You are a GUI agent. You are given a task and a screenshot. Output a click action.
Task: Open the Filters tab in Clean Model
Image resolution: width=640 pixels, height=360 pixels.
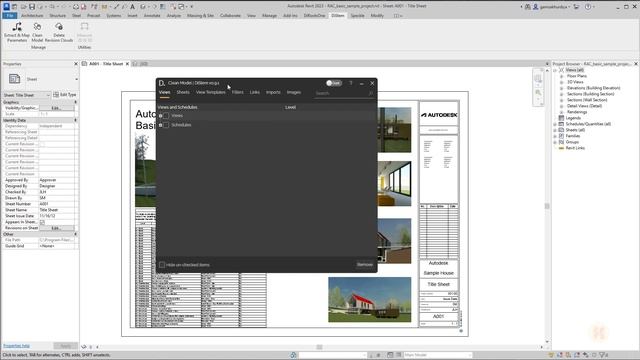(x=238, y=92)
